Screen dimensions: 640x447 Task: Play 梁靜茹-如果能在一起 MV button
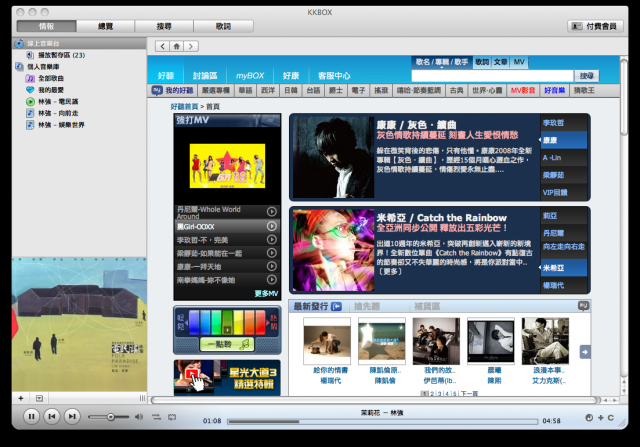click(271, 253)
